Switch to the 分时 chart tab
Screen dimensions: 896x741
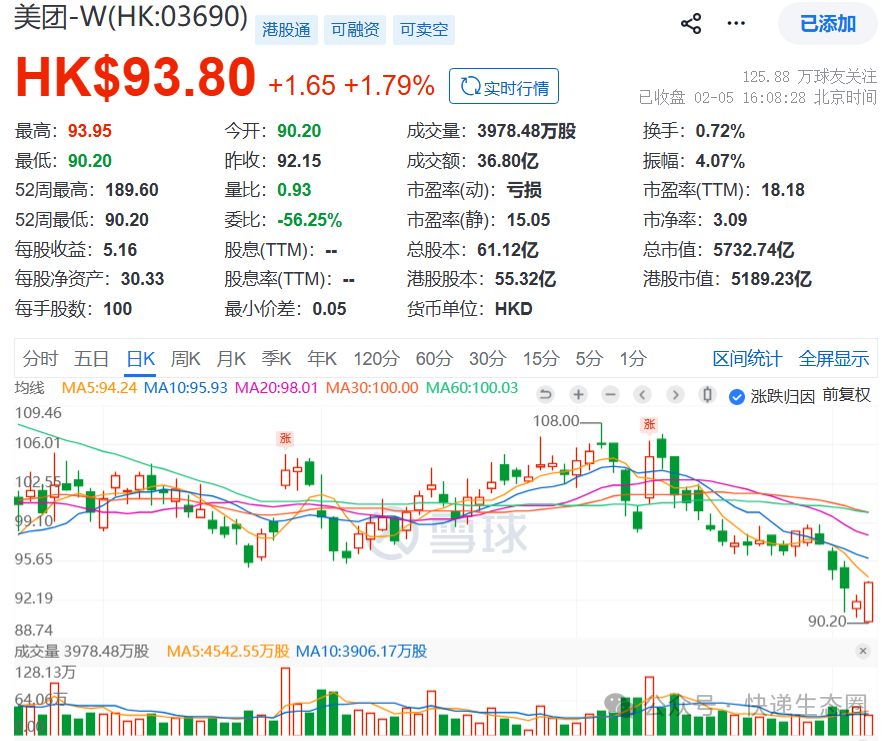(x=40, y=359)
